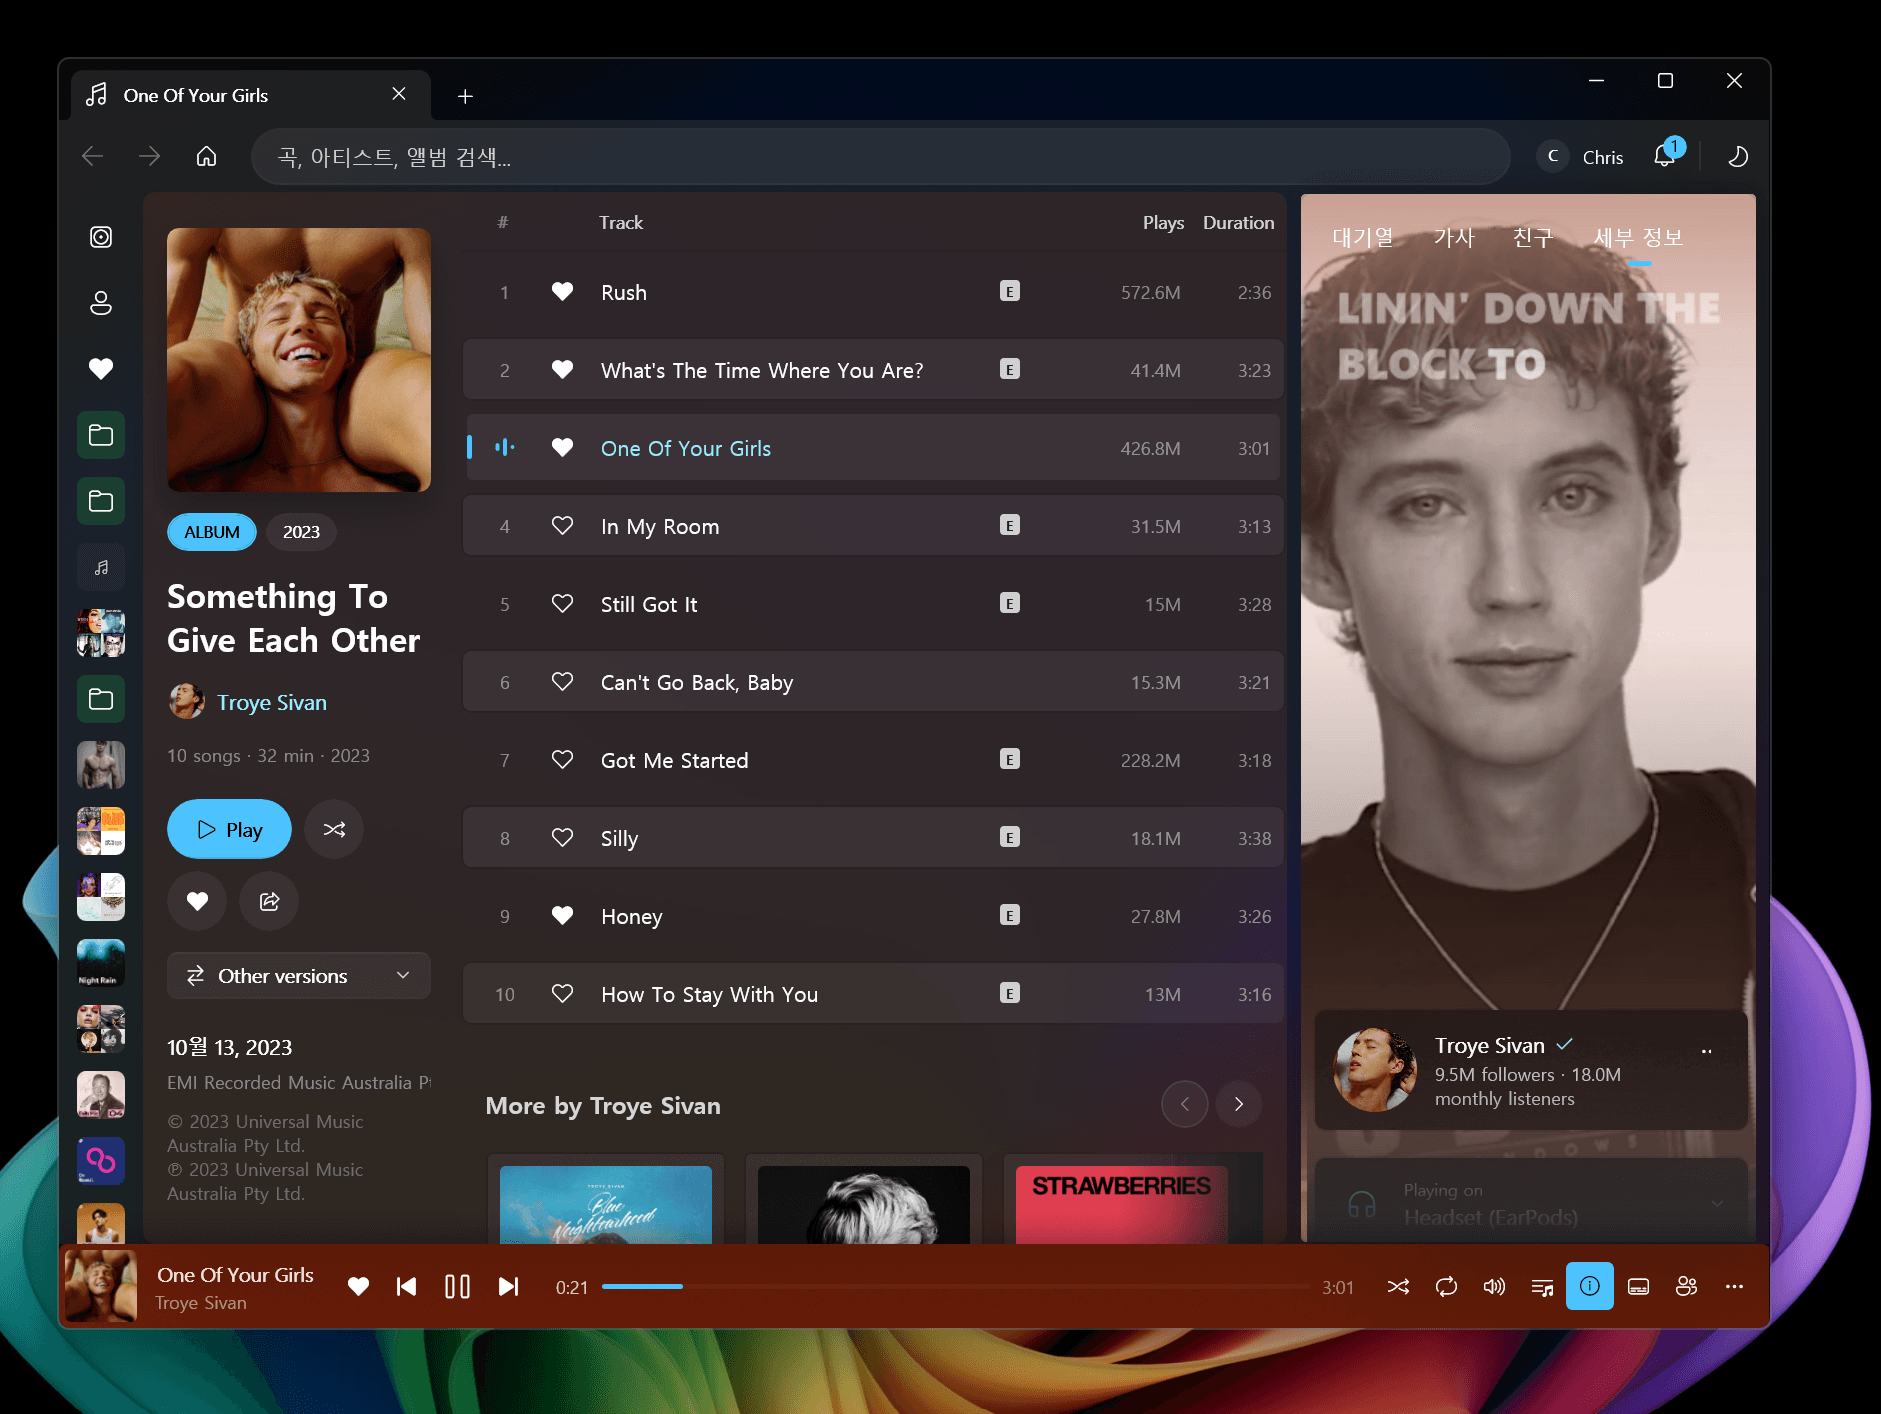Image resolution: width=1881 pixels, height=1414 pixels.
Task: Navigate back with the left arrow
Action: click(x=93, y=156)
